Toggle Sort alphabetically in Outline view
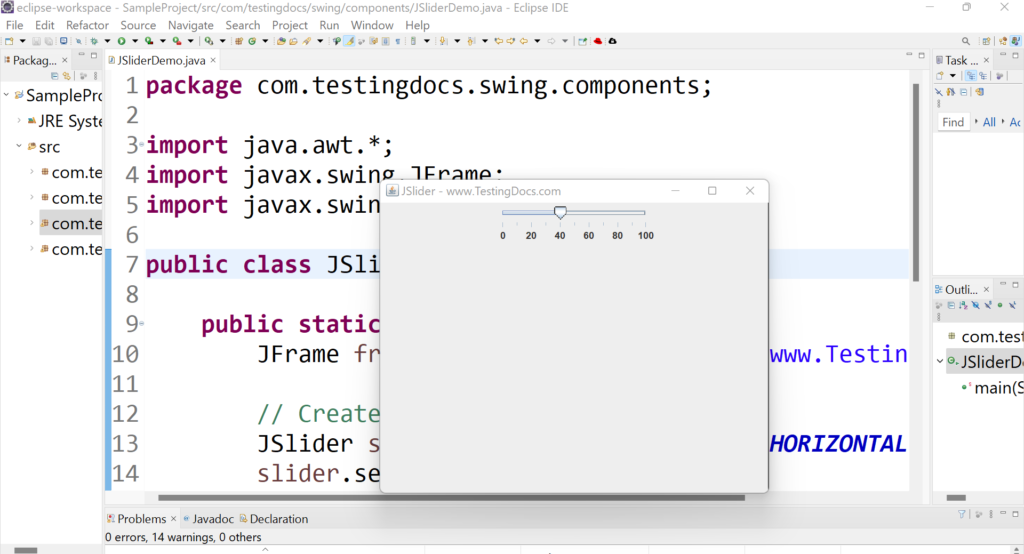This screenshot has height=554, width=1024. pos(963,305)
